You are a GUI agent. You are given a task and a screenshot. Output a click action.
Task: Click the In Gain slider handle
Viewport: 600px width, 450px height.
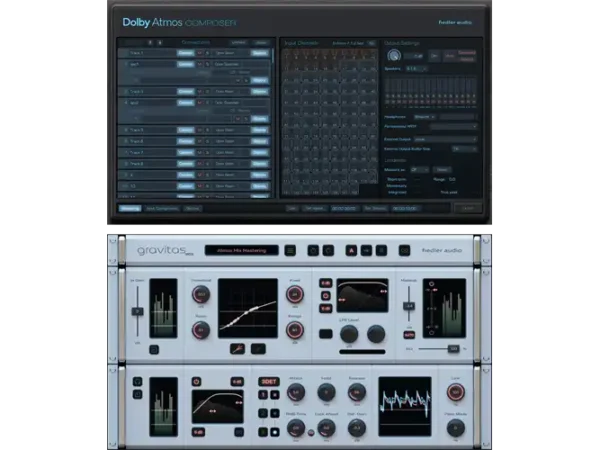click(x=137, y=311)
